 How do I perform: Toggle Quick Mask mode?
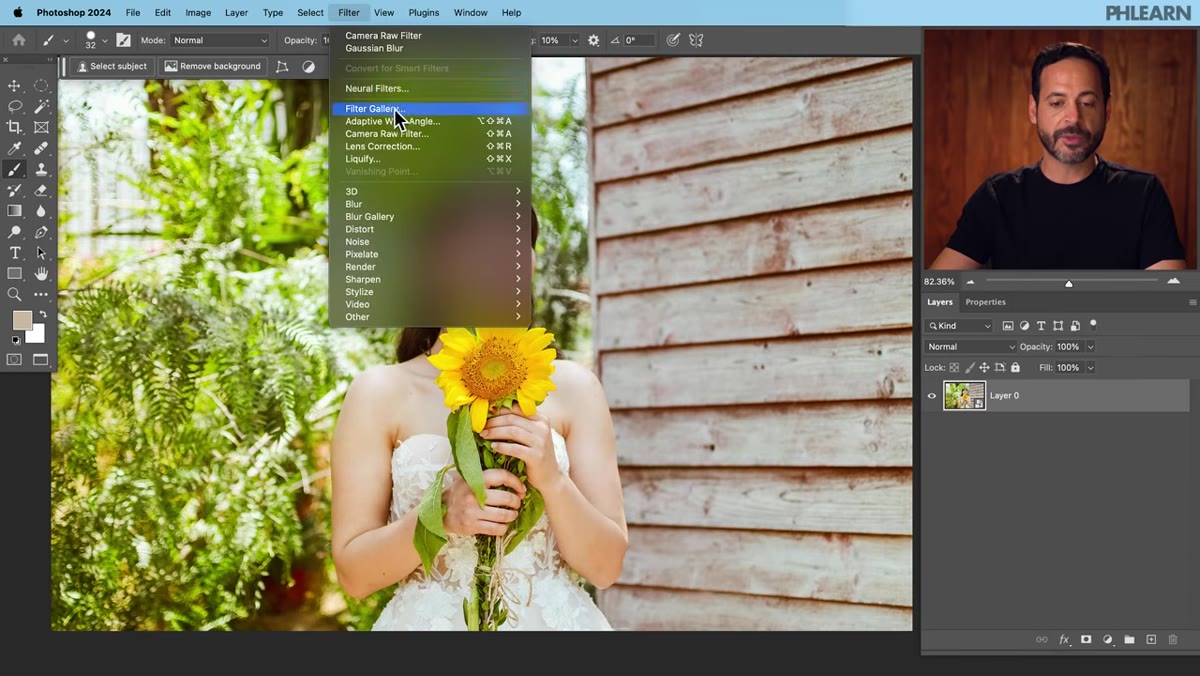[x=15, y=359]
